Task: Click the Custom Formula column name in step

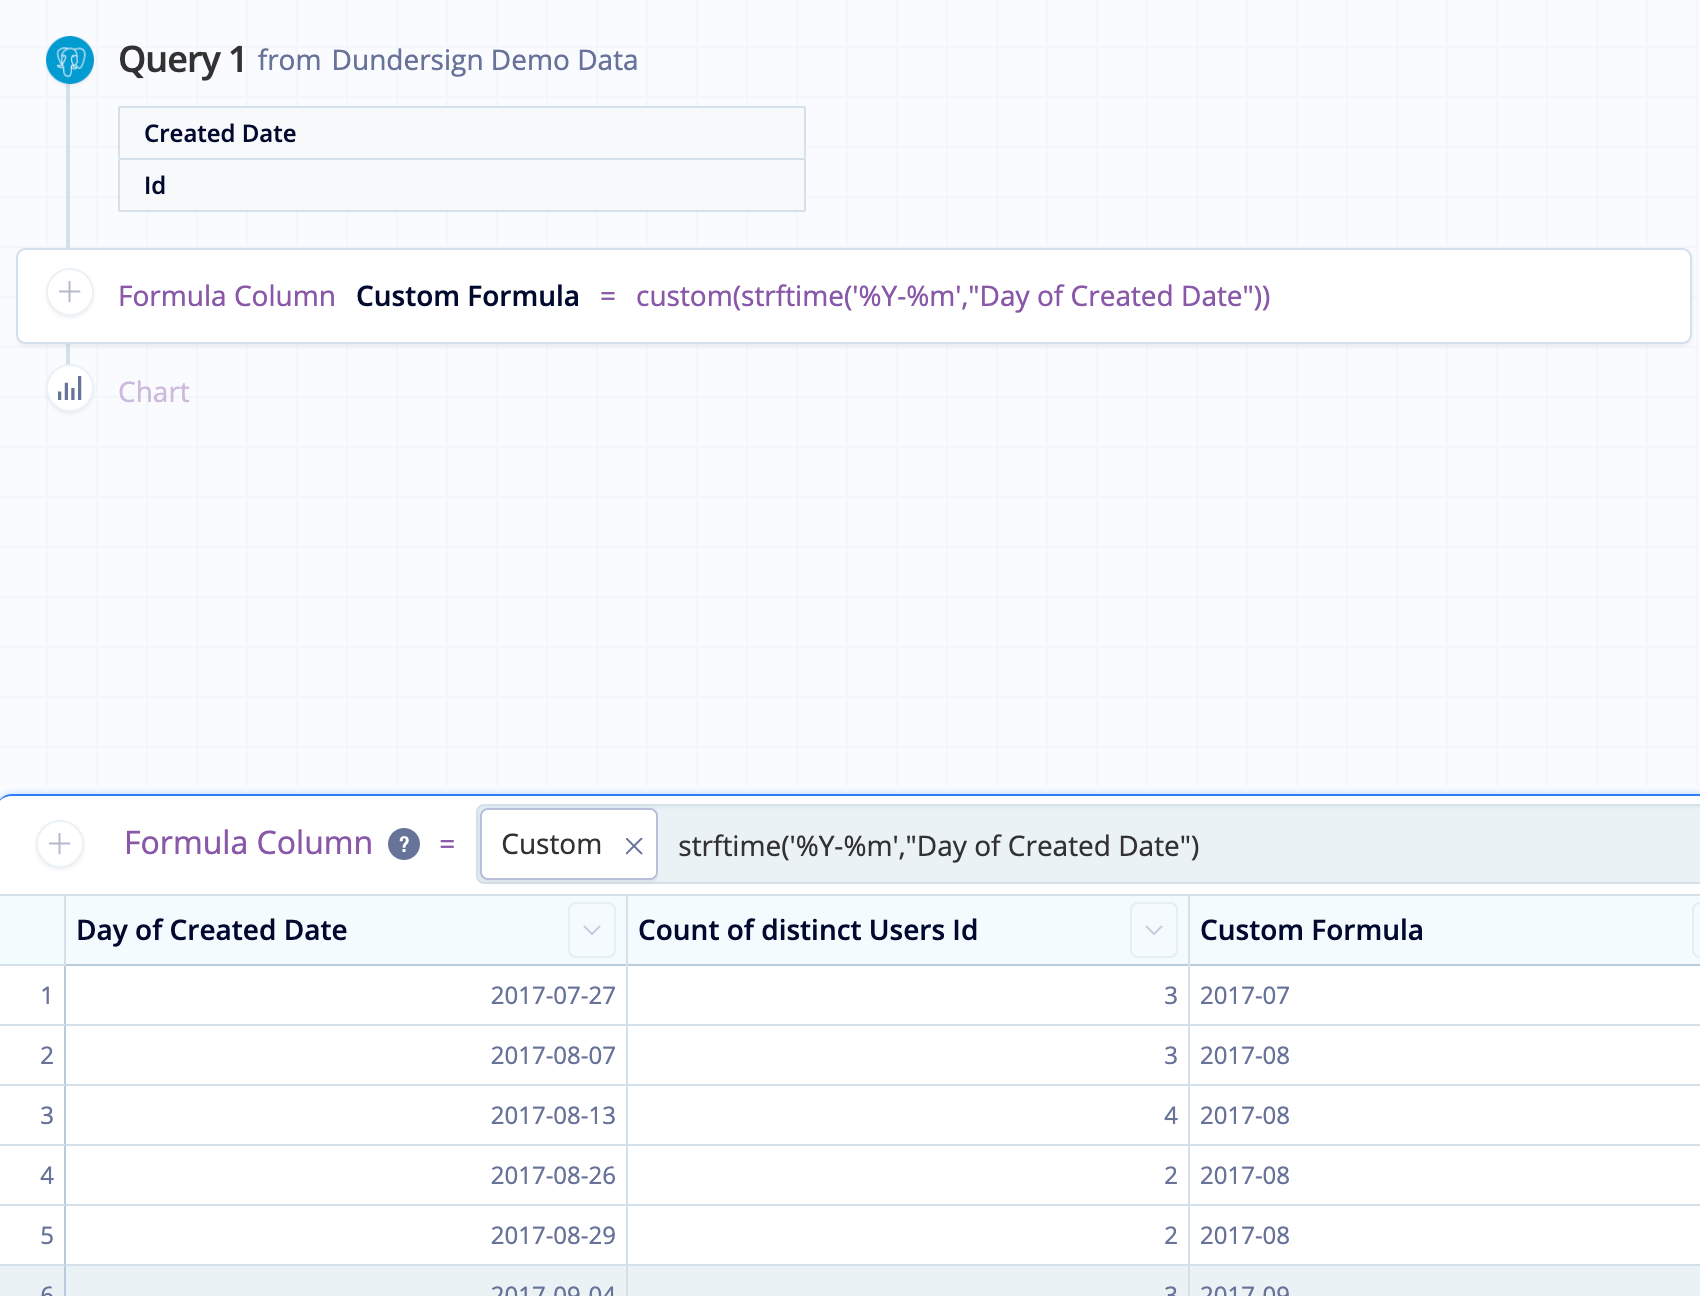Action: (x=468, y=296)
